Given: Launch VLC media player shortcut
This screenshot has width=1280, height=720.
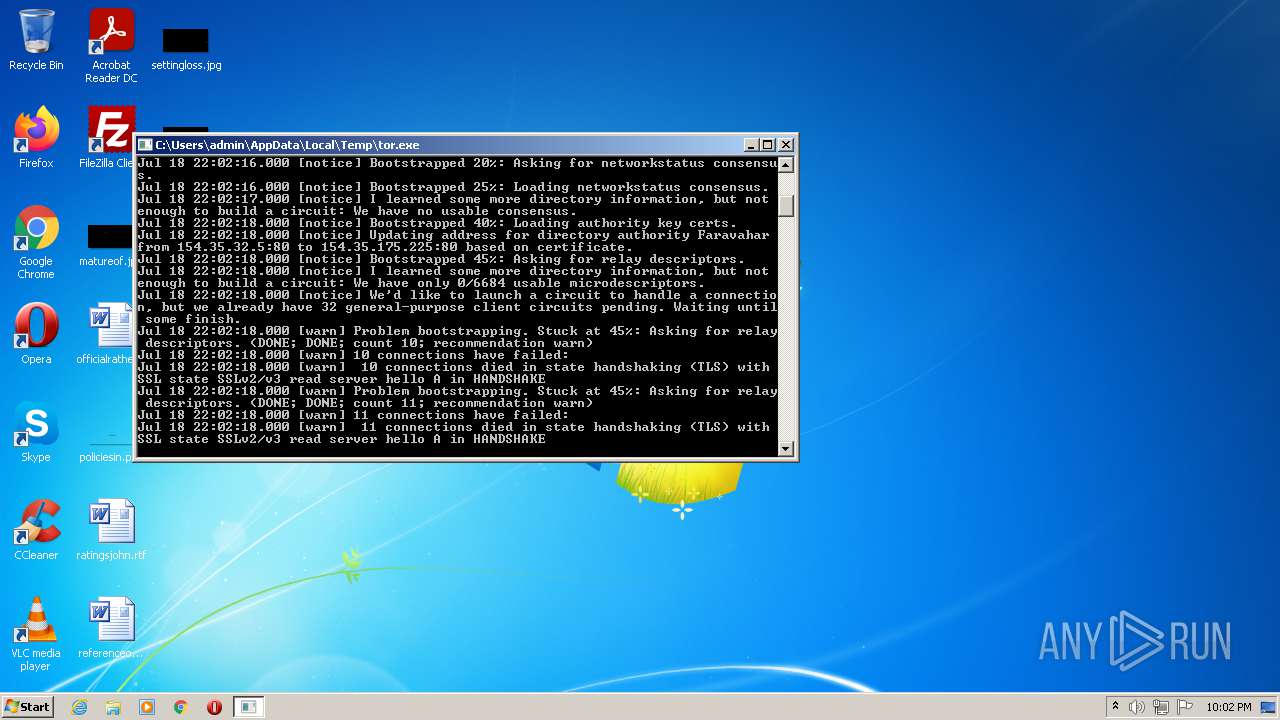Looking at the screenshot, I should pyautogui.click(x=36, y=634).
